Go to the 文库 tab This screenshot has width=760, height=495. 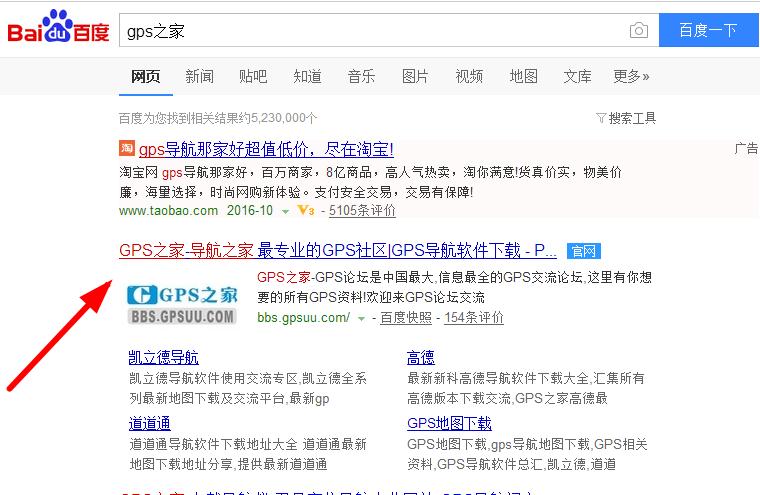(x=577, y=77)
